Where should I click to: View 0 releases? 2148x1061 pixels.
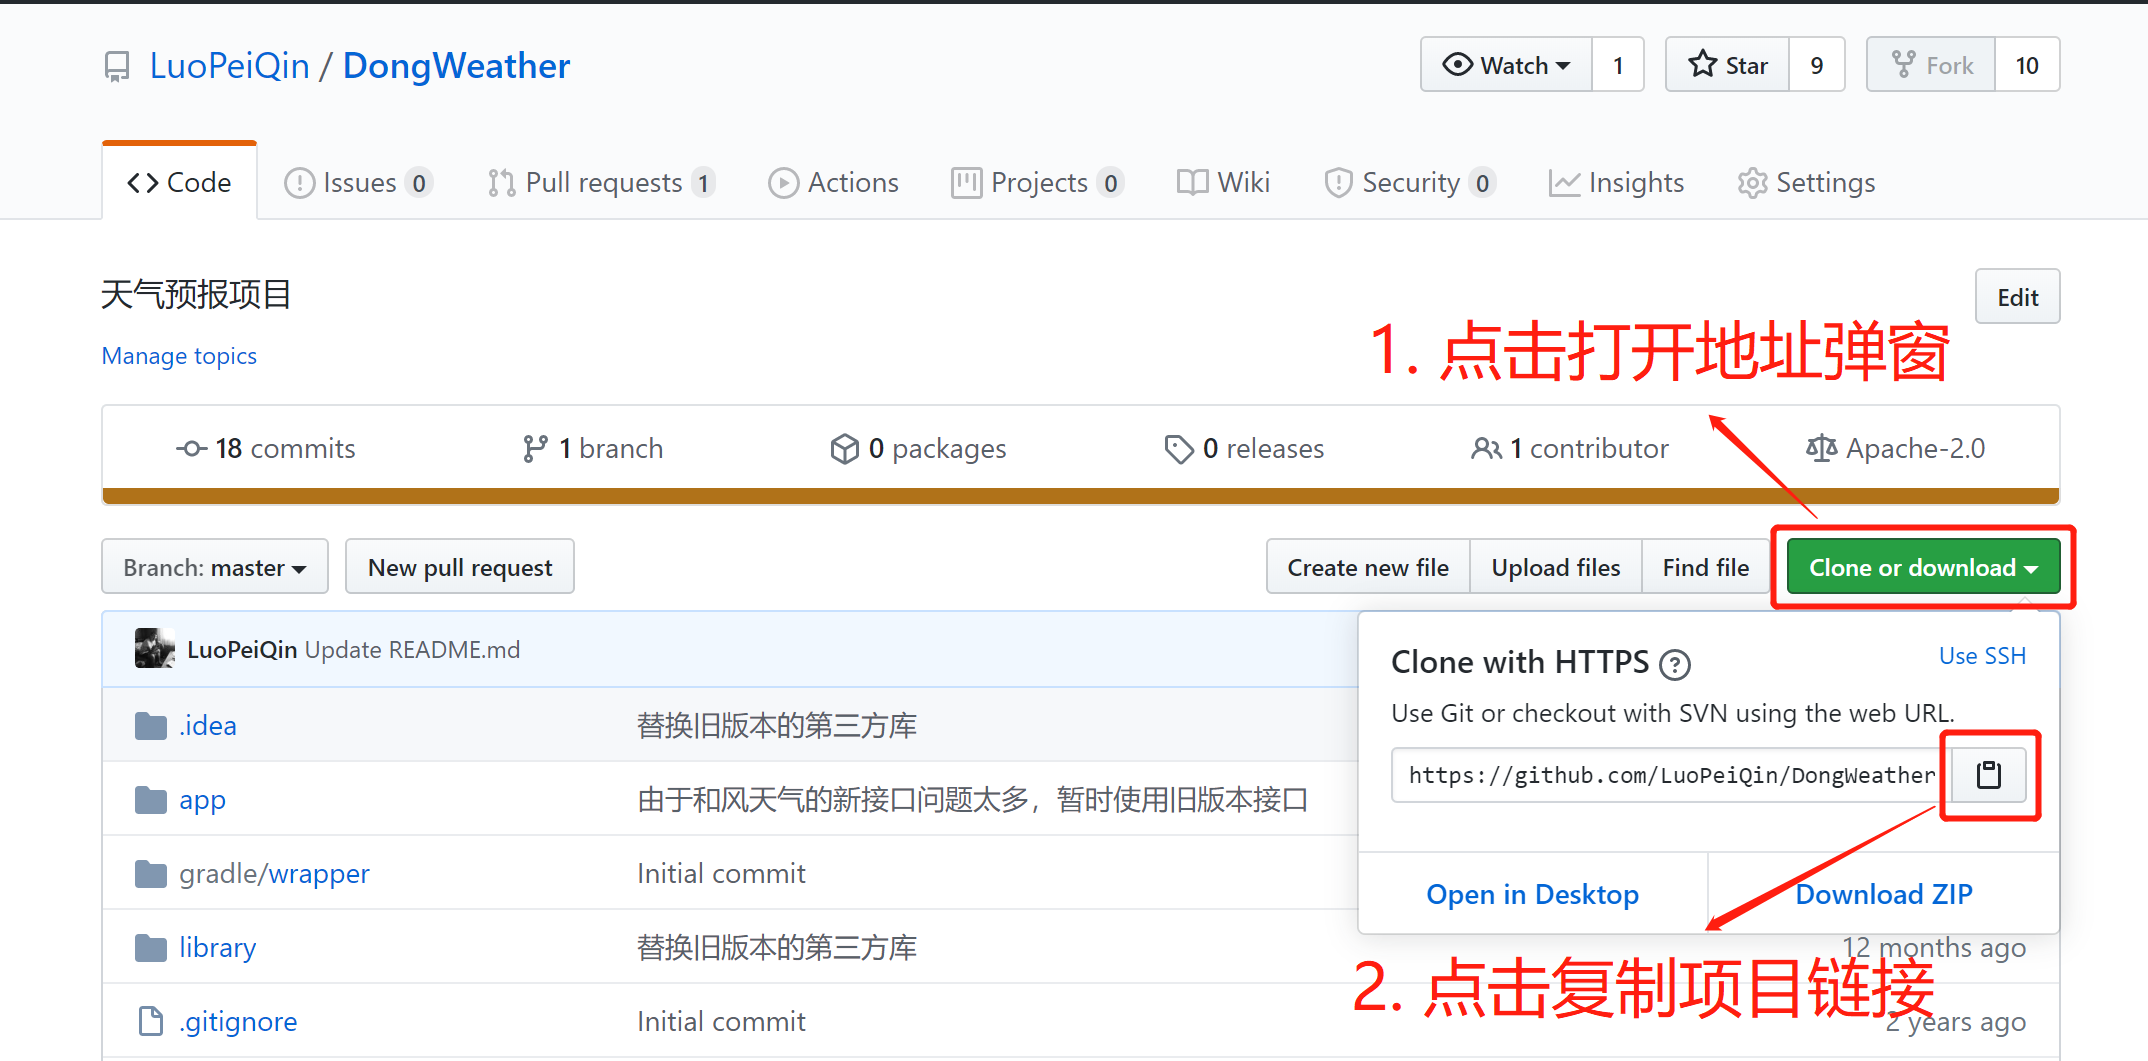click(1244, 449)
